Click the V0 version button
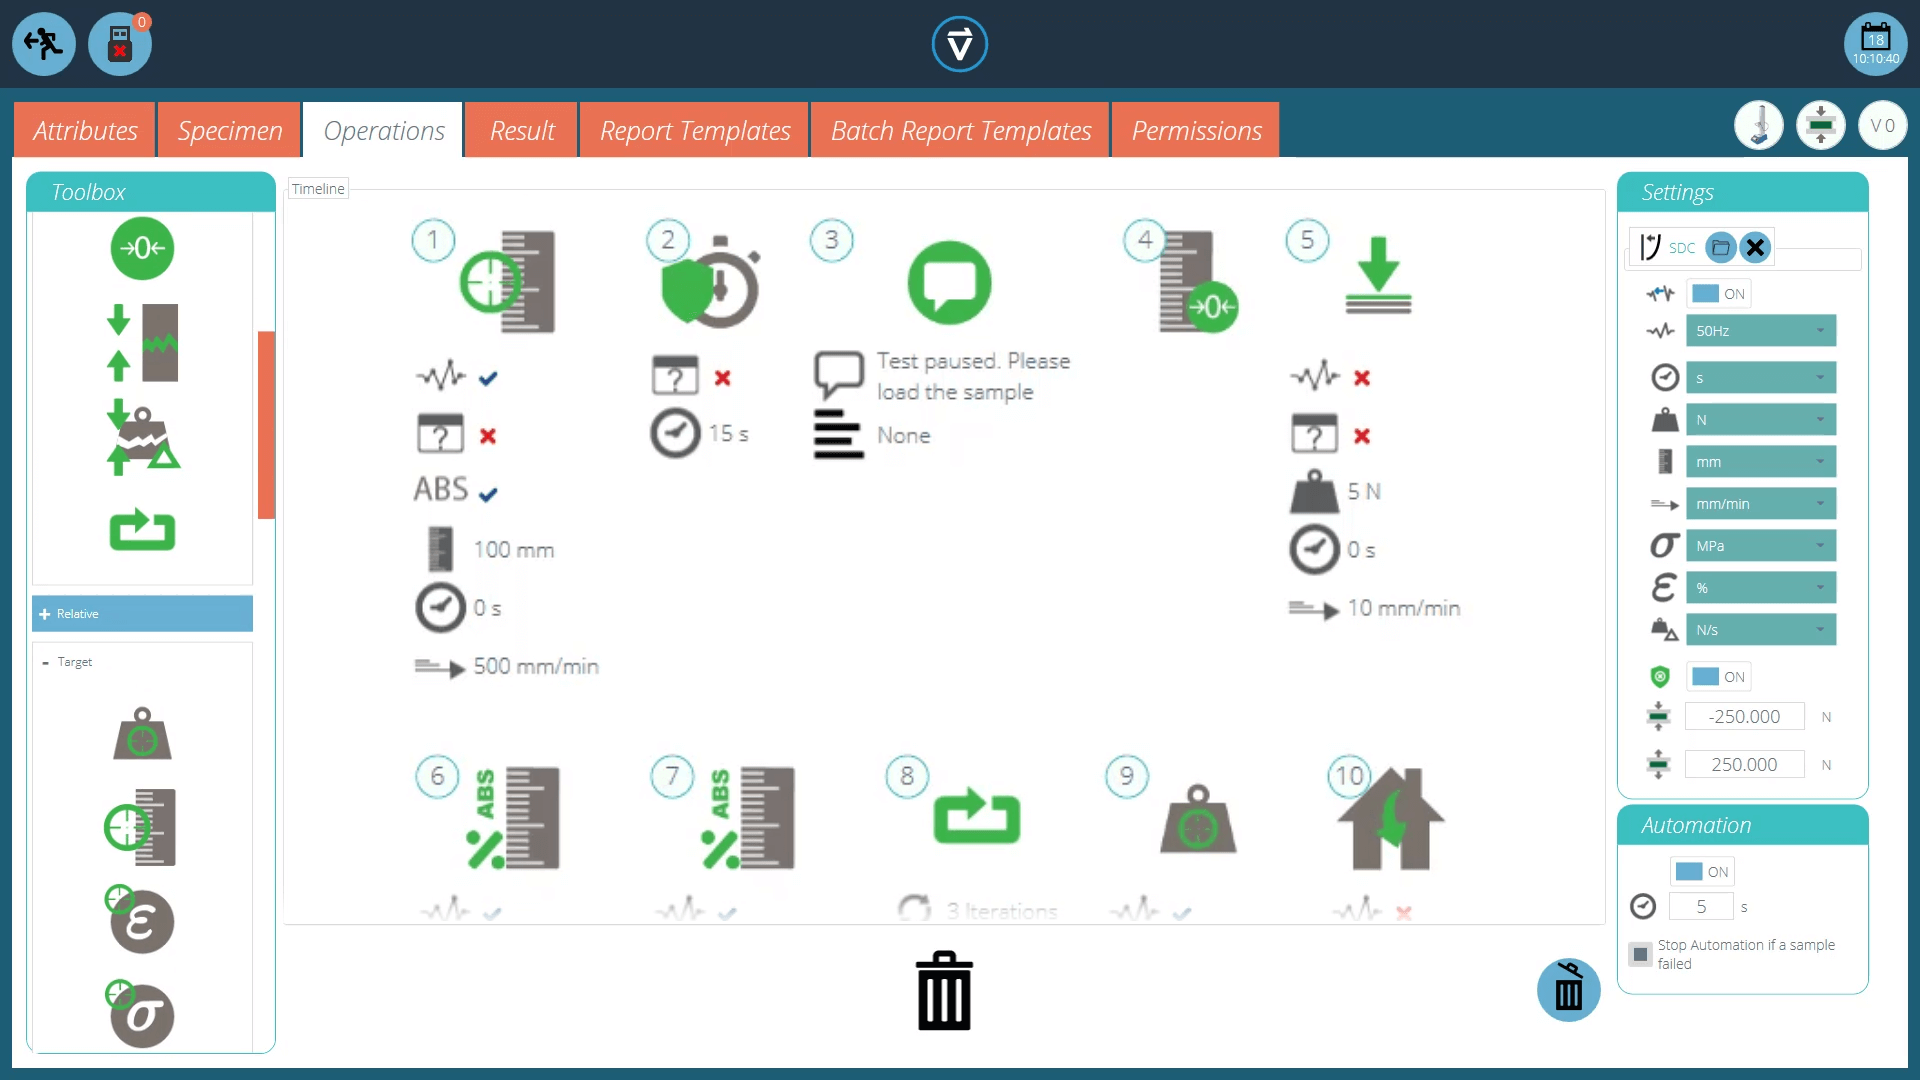Screen dimensions: 1920x1080 [x=1883, y=126]
